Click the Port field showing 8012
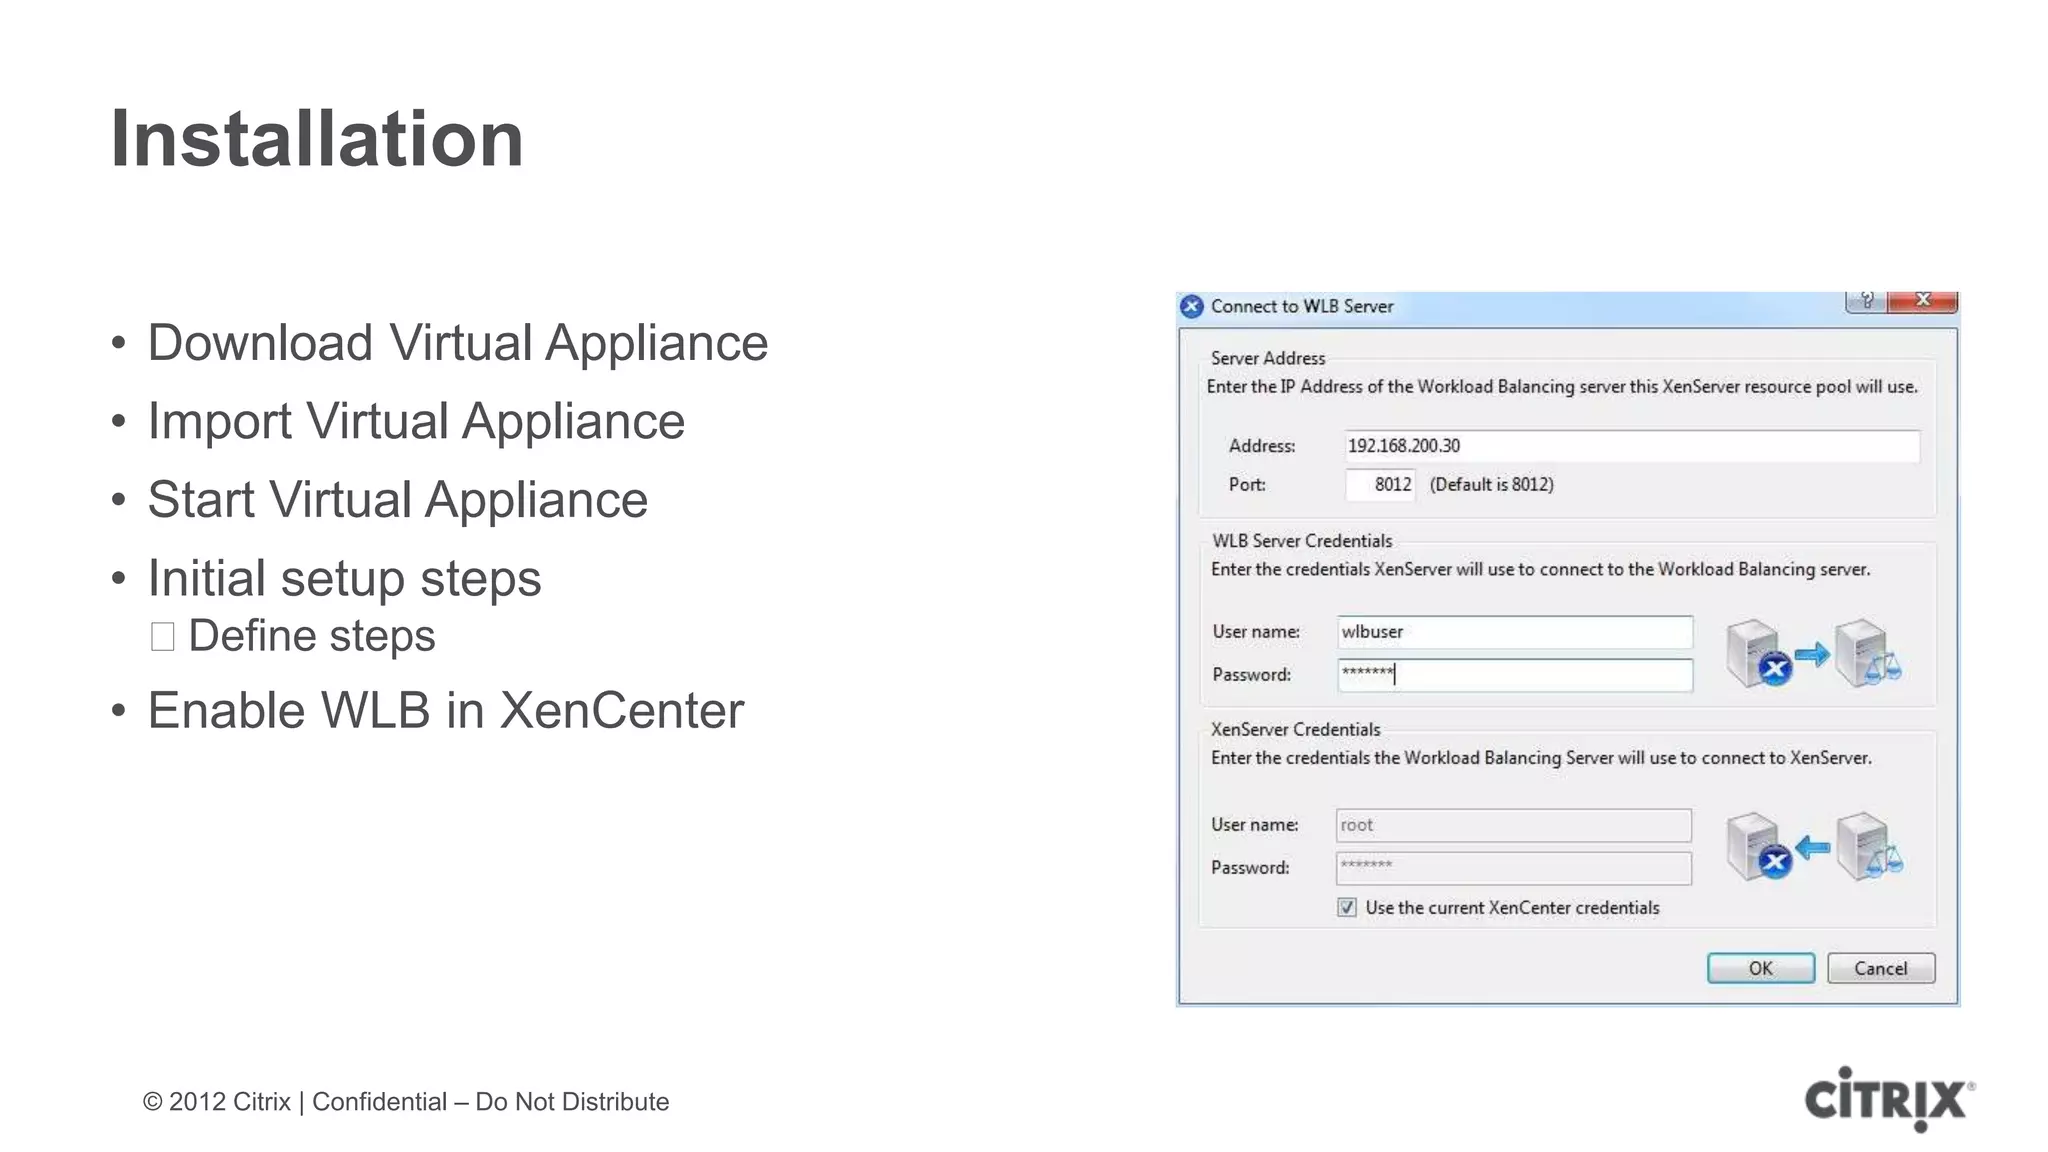This screenshot has width=2048, height=1152. pos(1380,485)
